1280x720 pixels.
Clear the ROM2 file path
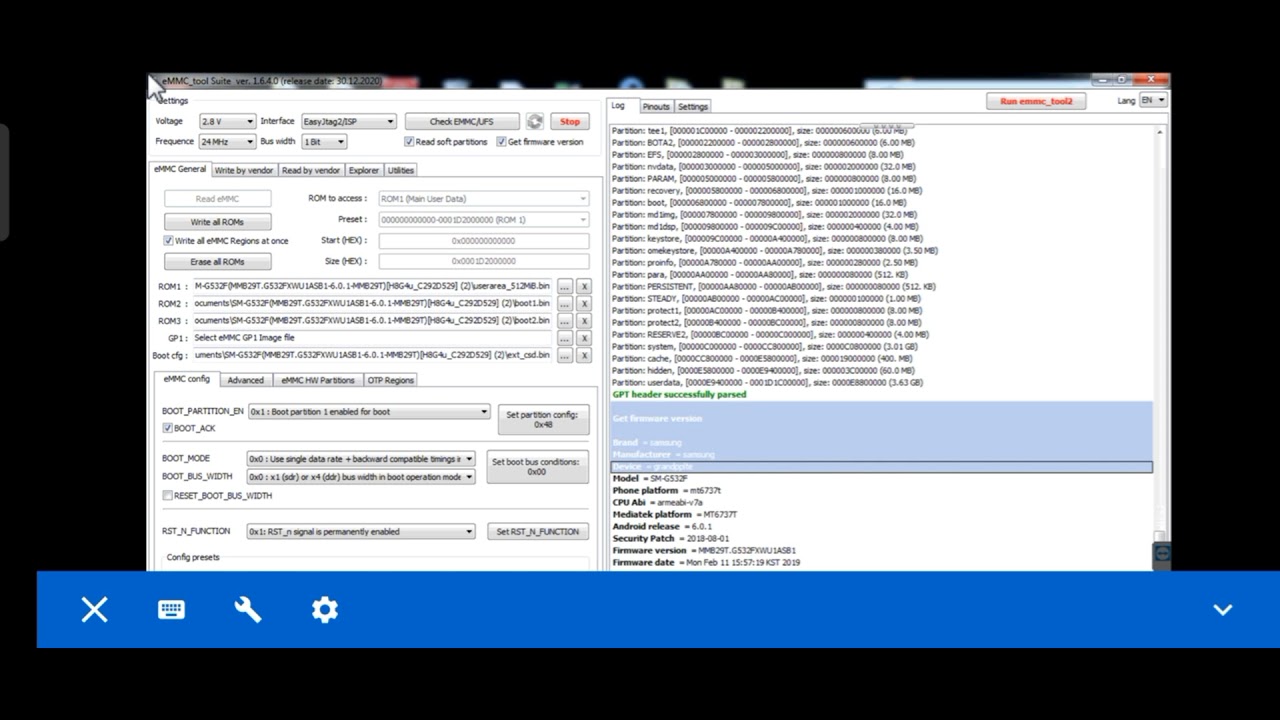[584, 304]
